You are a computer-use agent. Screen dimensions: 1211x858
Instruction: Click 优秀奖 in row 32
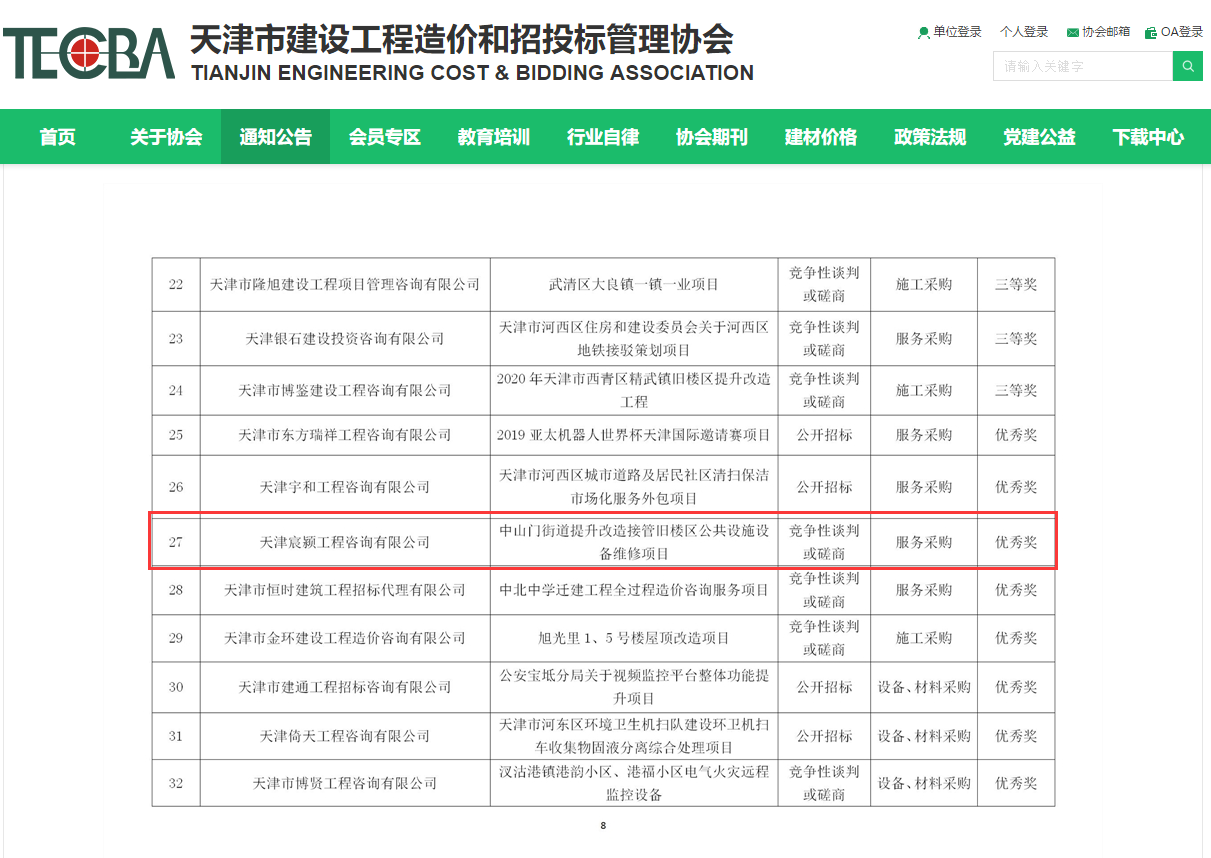1016,783
